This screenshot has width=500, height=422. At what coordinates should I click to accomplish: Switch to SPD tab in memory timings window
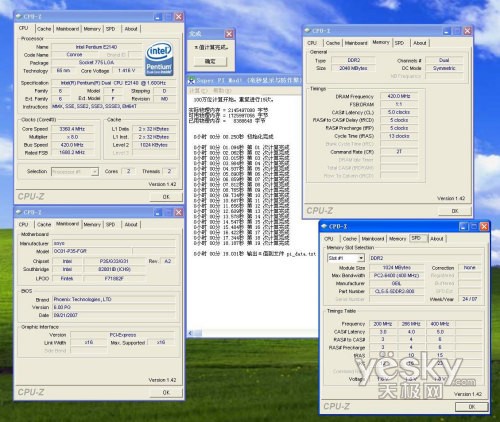[399, 43]
